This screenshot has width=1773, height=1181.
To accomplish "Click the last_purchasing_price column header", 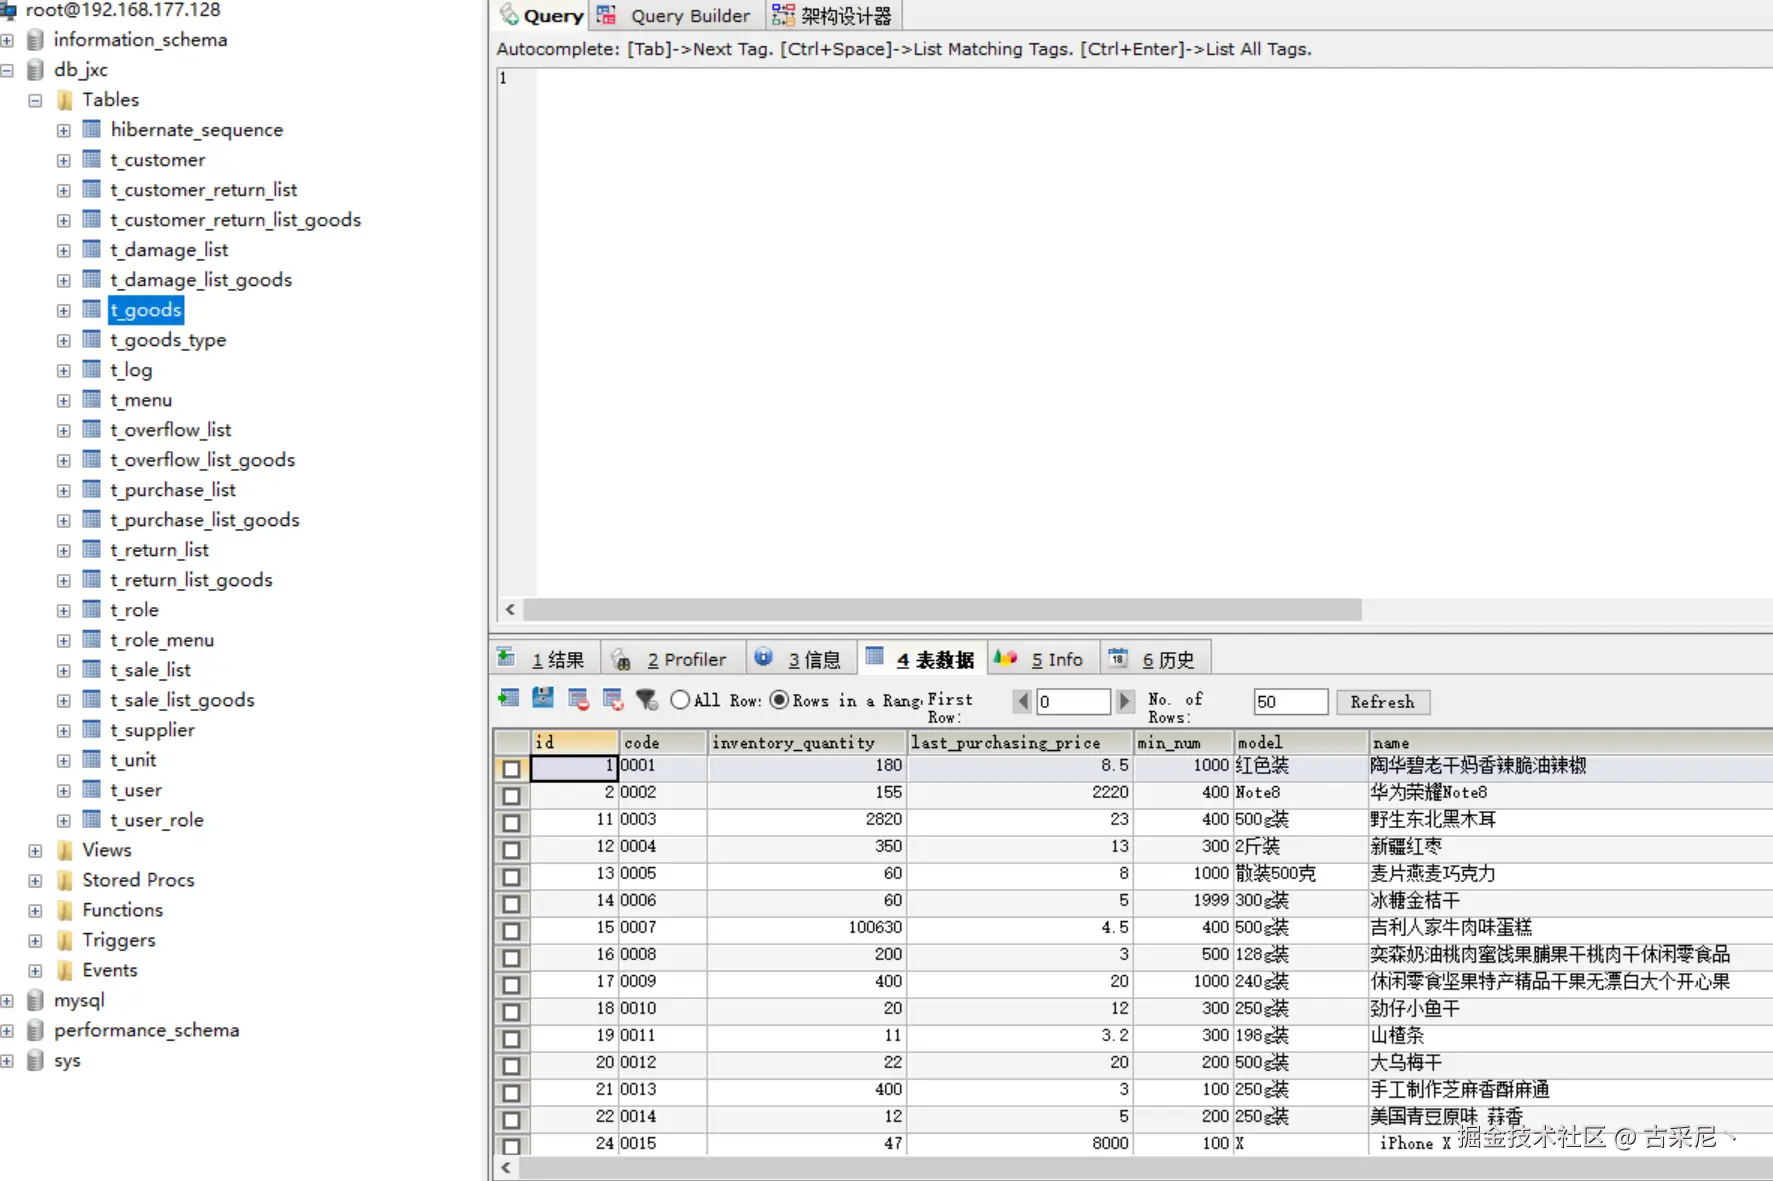I will pos(1019,741).
